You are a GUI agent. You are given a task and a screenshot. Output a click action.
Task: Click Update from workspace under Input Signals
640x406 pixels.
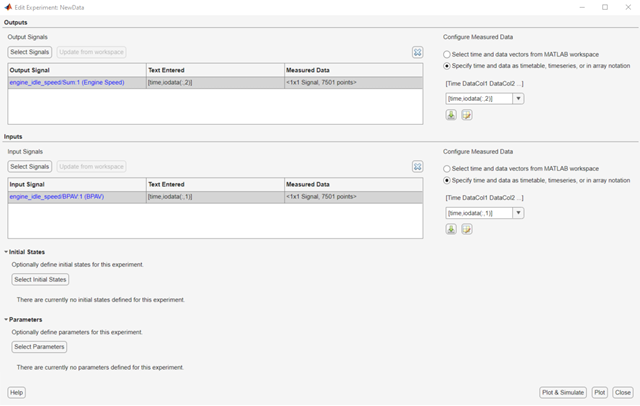91,166
